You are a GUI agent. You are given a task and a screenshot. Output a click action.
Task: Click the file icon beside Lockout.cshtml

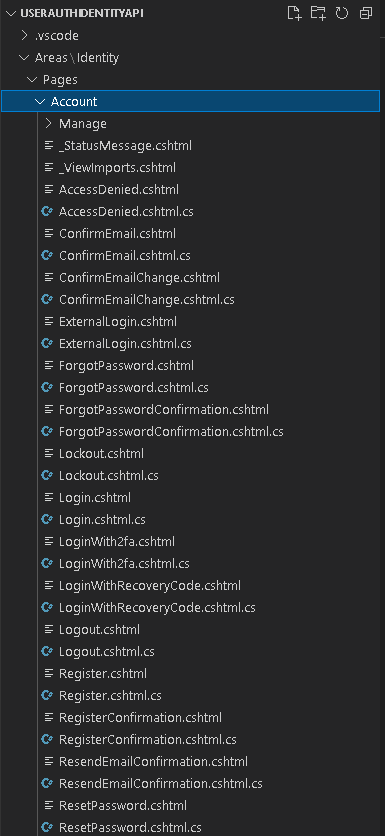tap(49, 454)
